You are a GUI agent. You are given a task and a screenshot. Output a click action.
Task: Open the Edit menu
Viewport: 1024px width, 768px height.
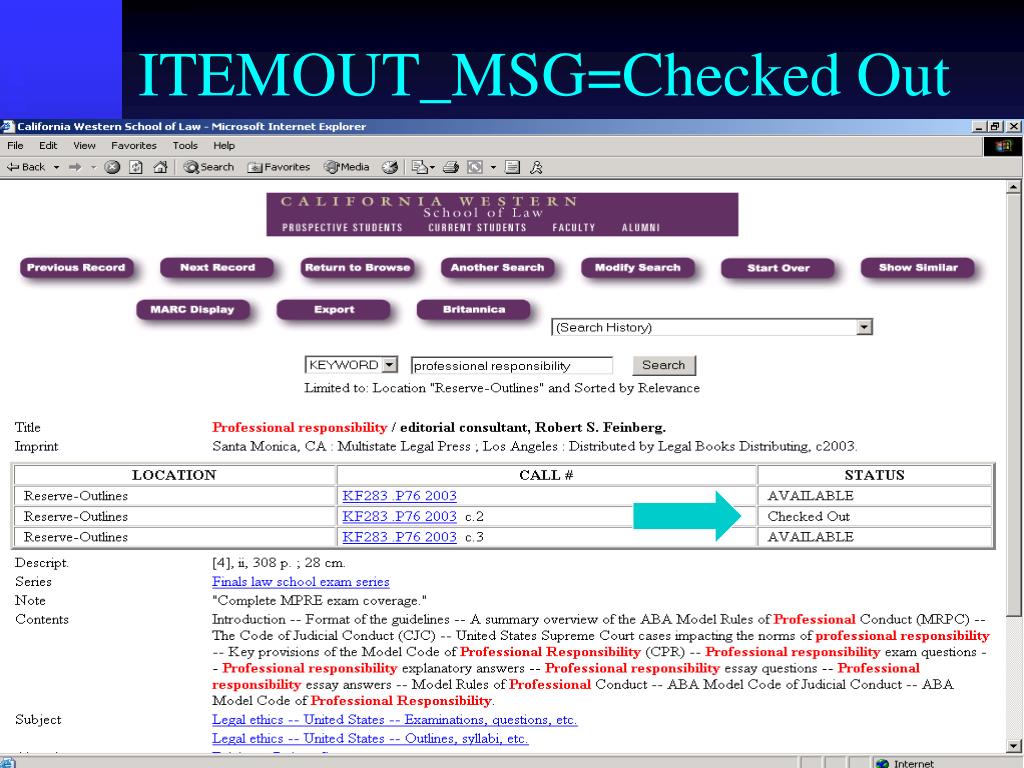[48, 146]
